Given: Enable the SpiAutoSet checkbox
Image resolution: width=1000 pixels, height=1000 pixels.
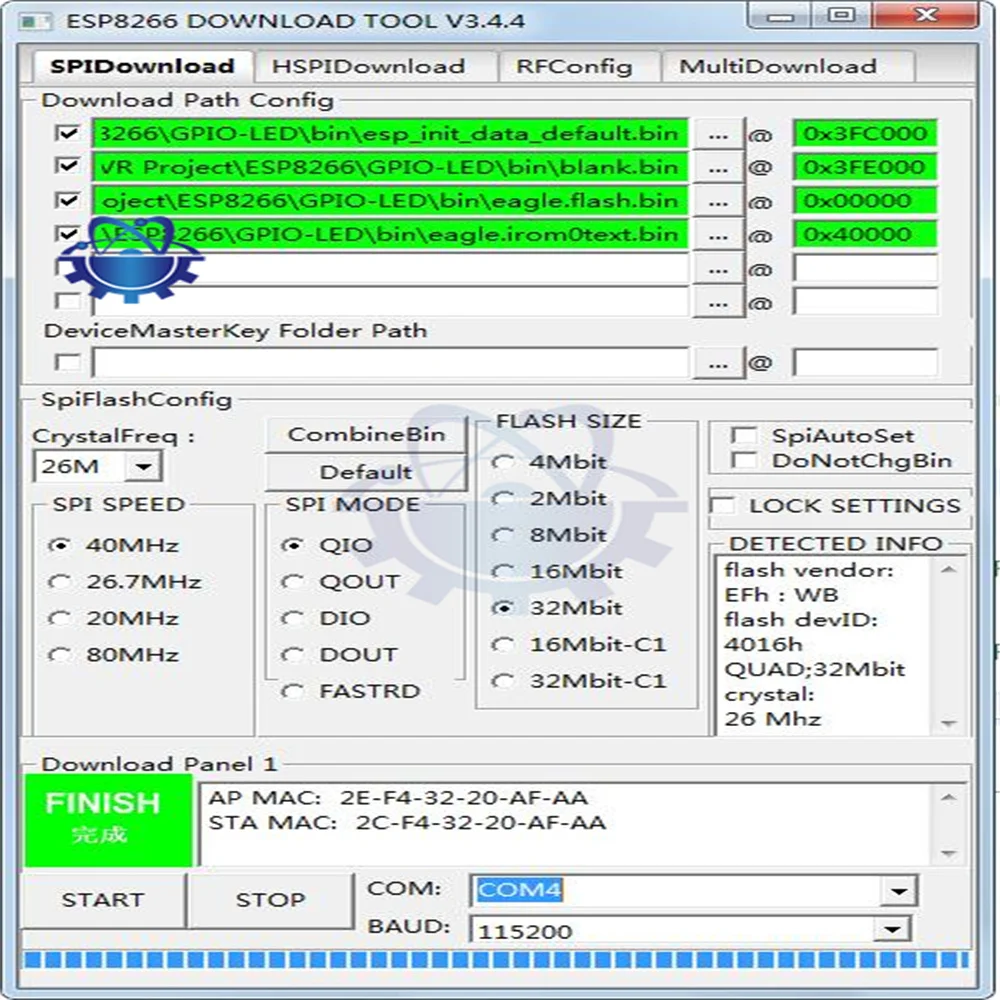Looking at the screenshot, I should [744, 436].
